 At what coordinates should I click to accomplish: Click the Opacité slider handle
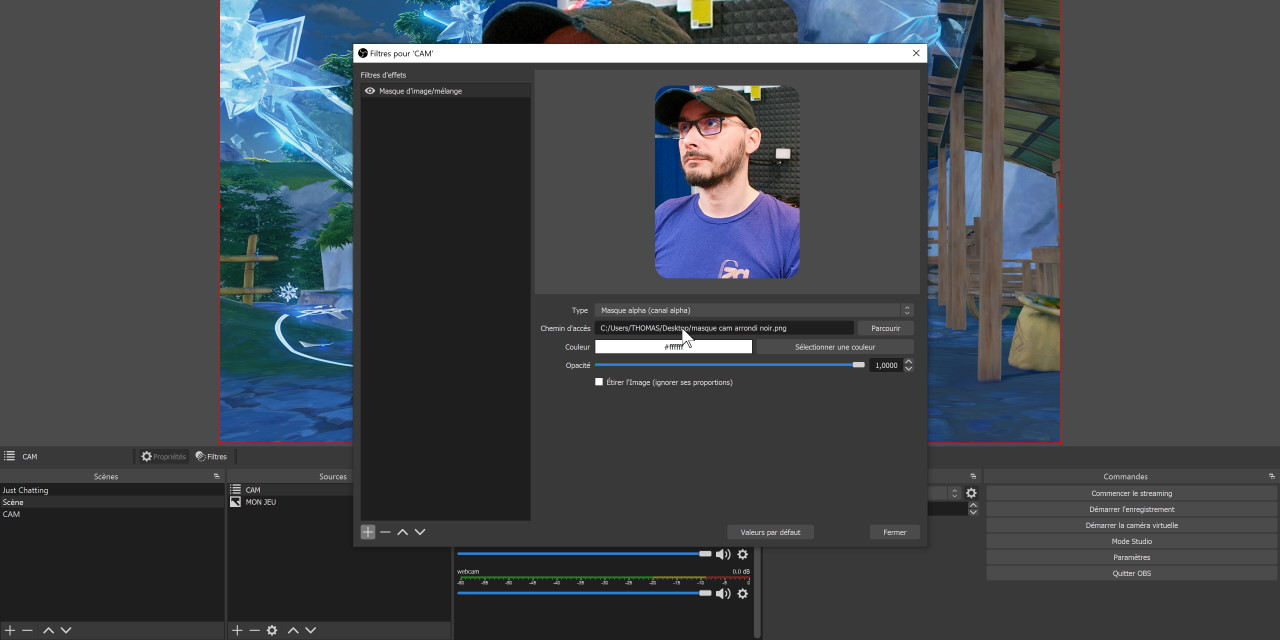[858, 365]
